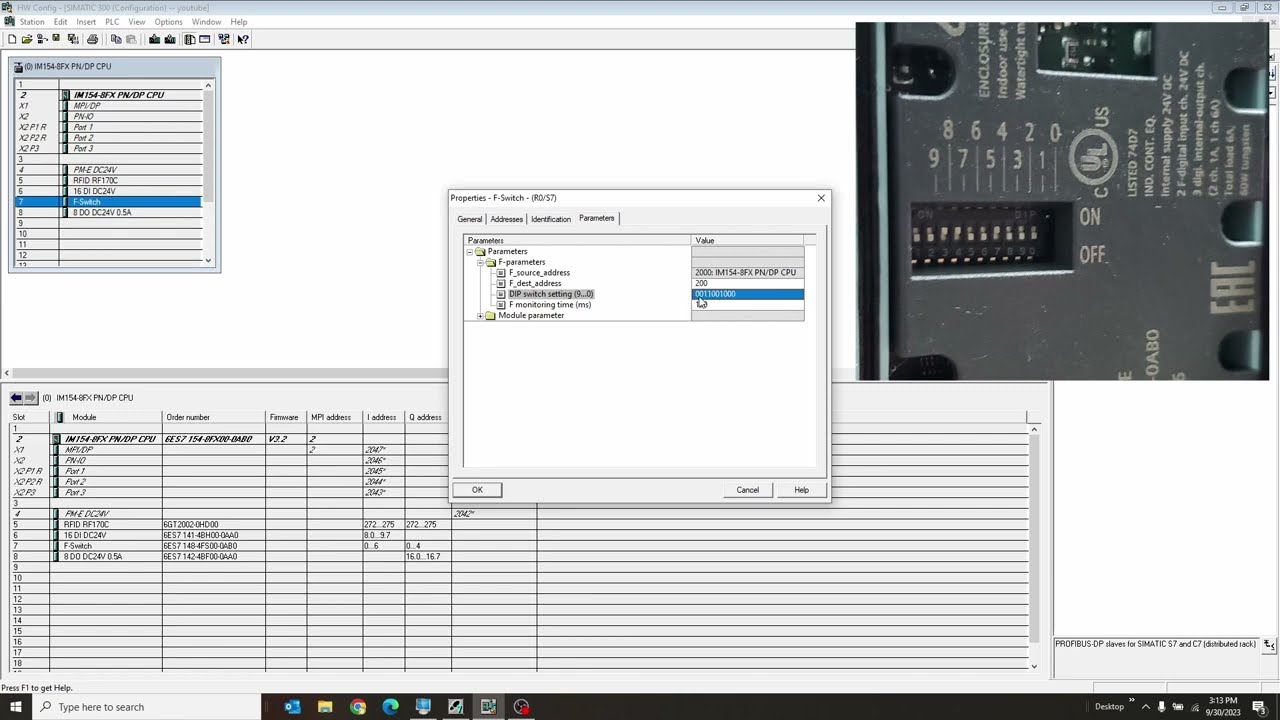Screen dimensions: 1280x720
Task: Click order number 6ES7 148-4FS00-0AB0
Action: click(201, 546)
